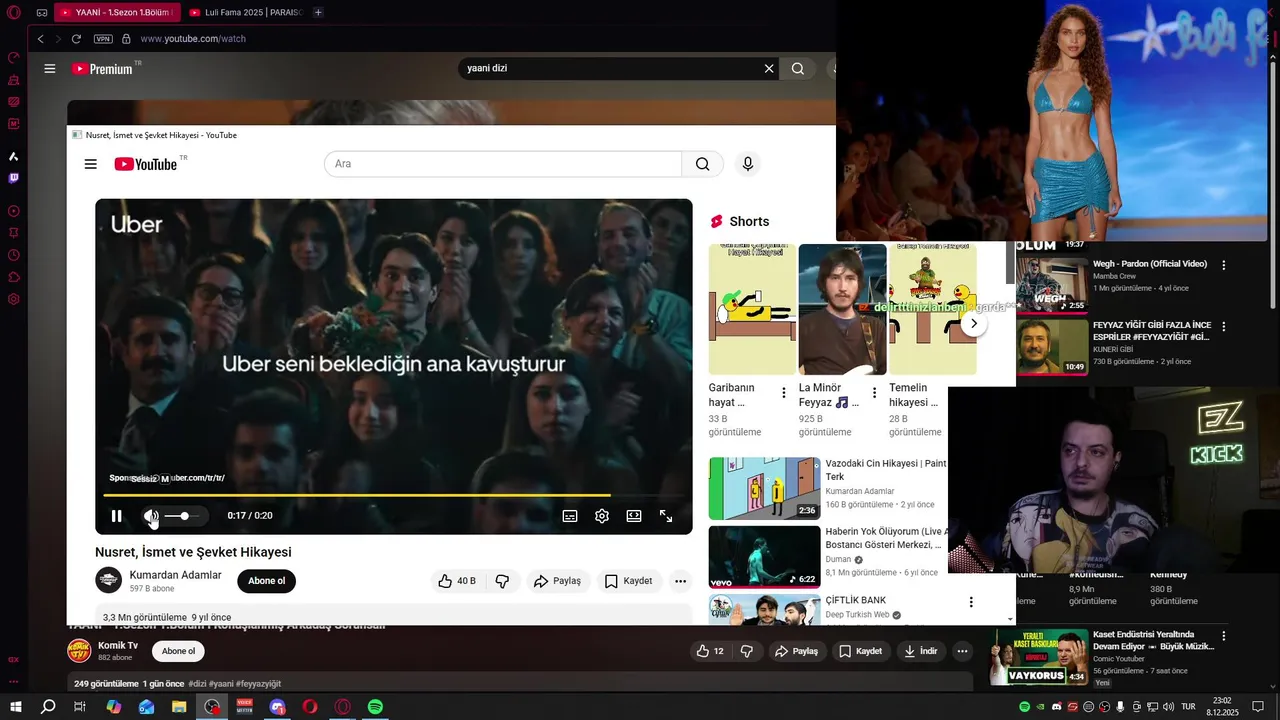1280x720 pixels.
Task: Click the www.youtube.com/watch address bar
Action: pyautogui.click(x=193, y=39)
